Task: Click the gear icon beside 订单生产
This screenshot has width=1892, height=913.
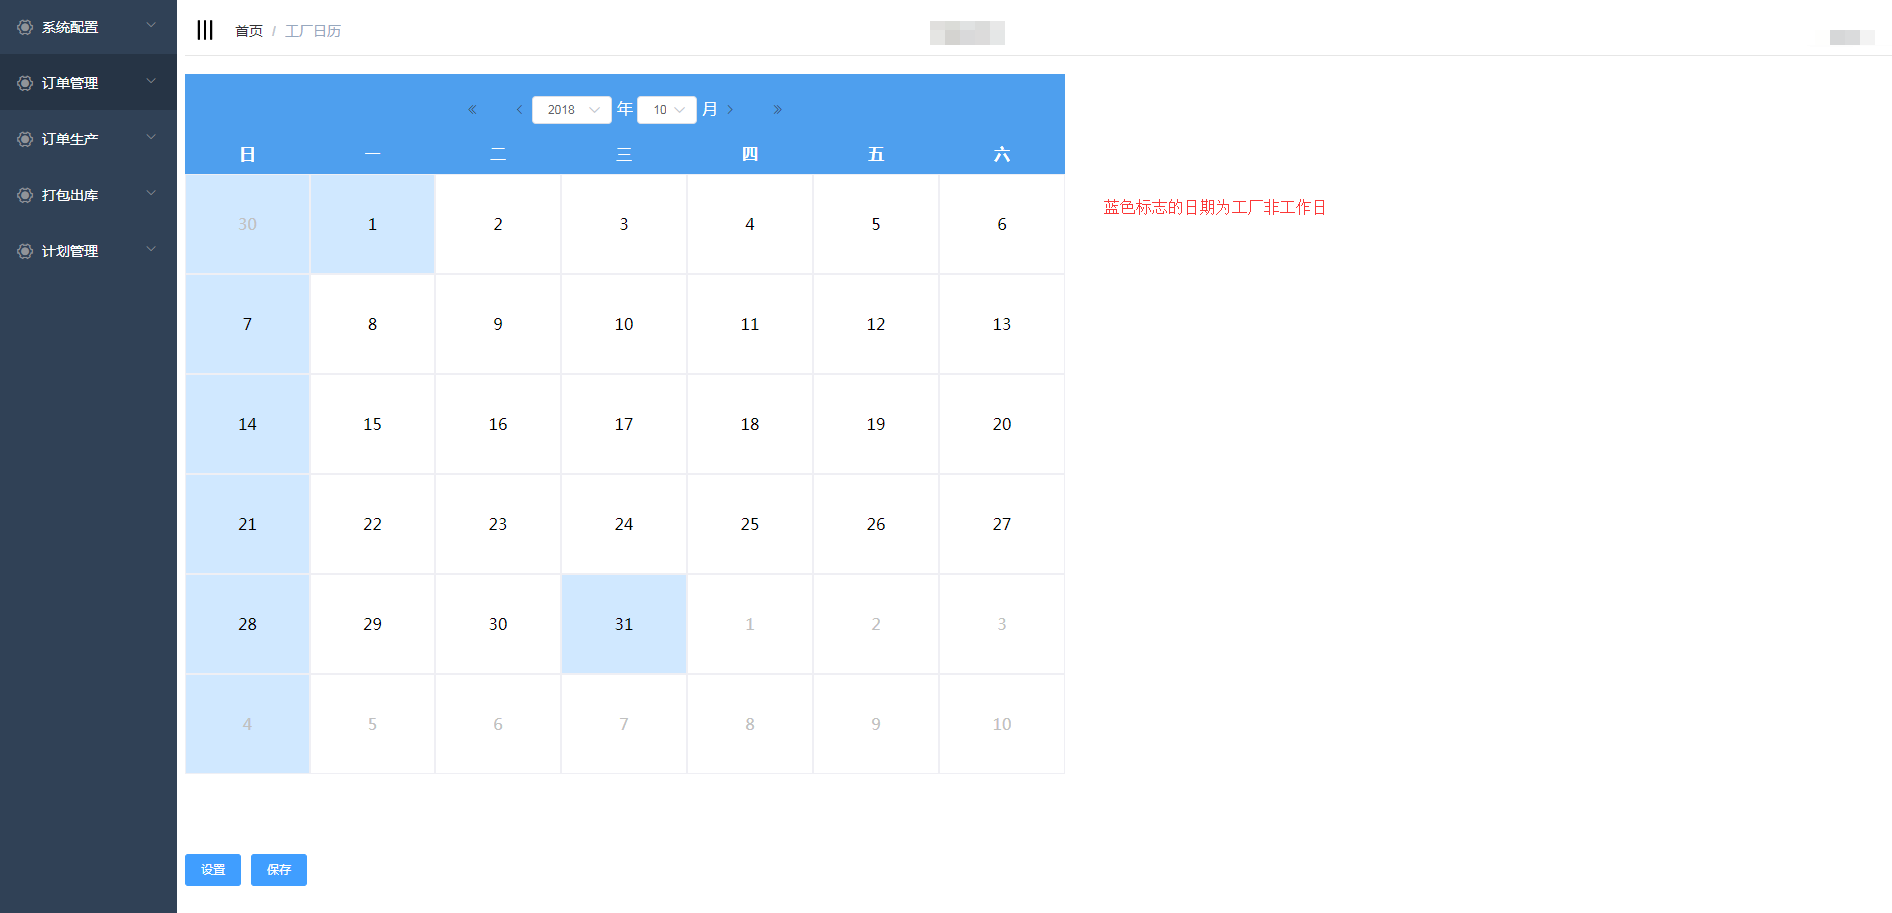Action: click(25, 139)
